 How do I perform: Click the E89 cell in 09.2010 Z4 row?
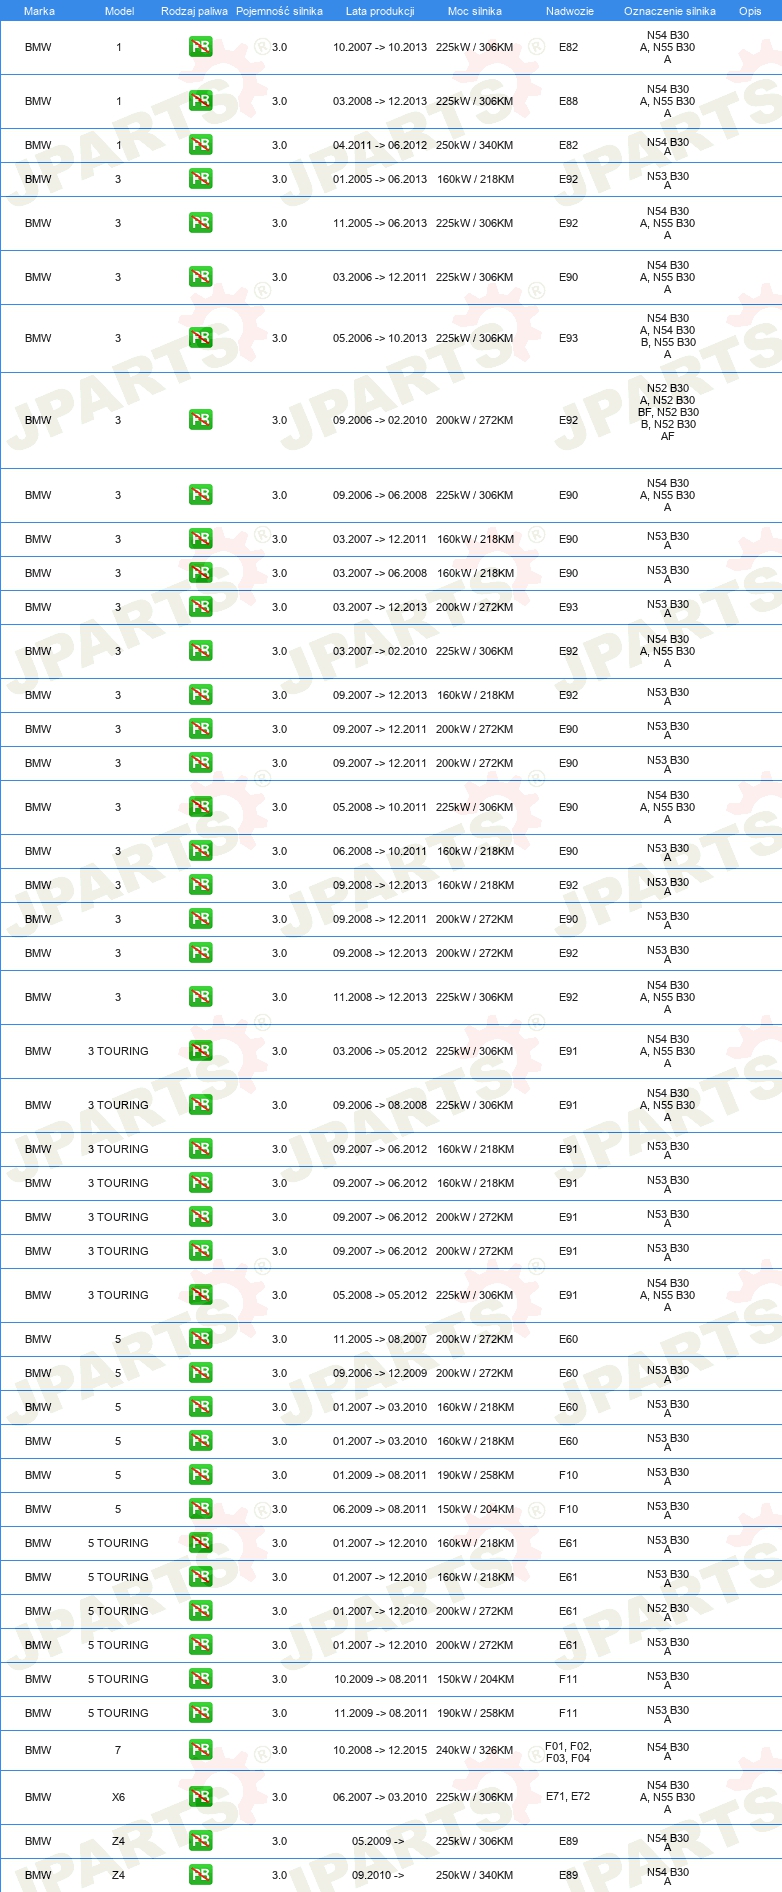(568, 1875)
